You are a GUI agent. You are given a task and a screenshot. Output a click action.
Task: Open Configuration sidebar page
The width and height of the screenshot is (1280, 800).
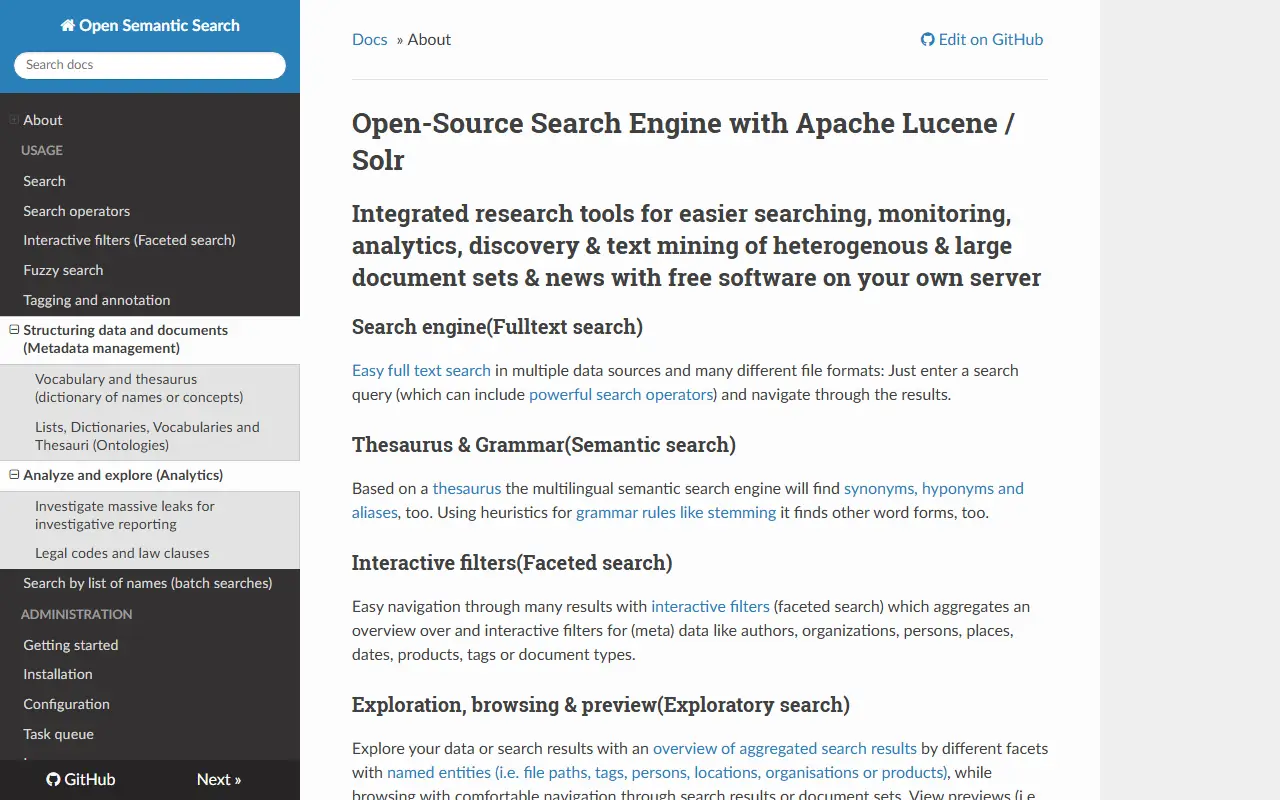click(x=67, y=704)
